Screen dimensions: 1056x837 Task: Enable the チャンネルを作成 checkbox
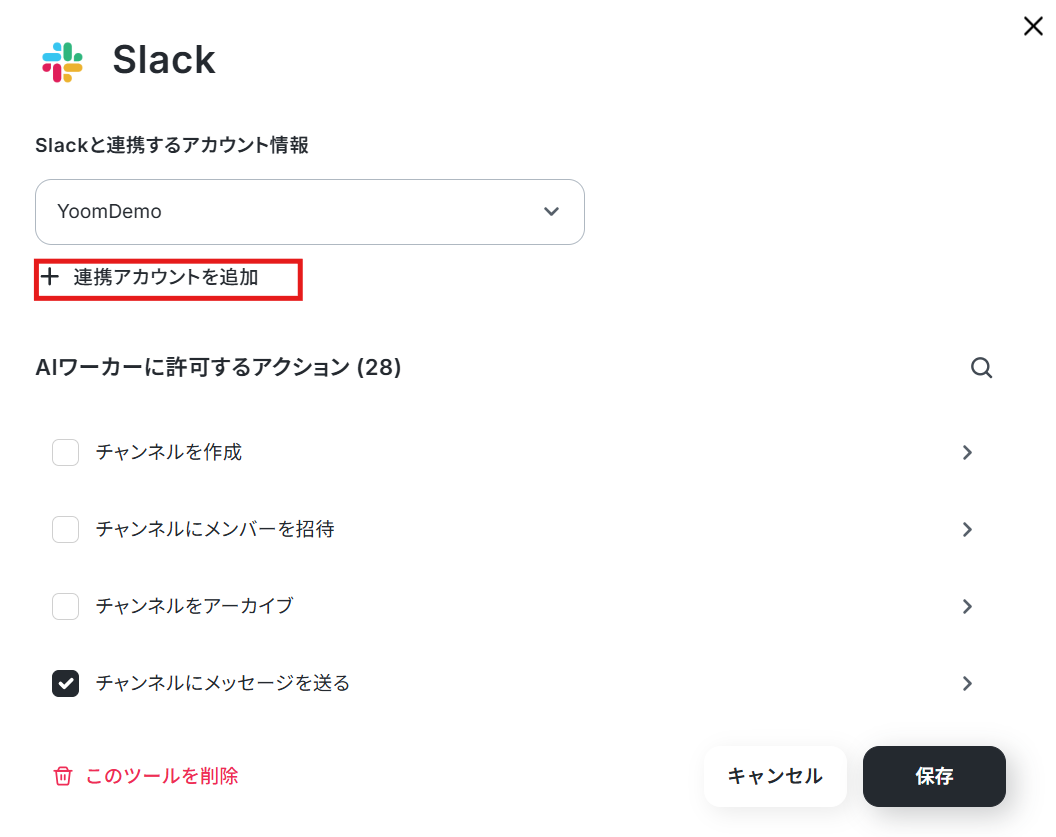coord(65,453)
